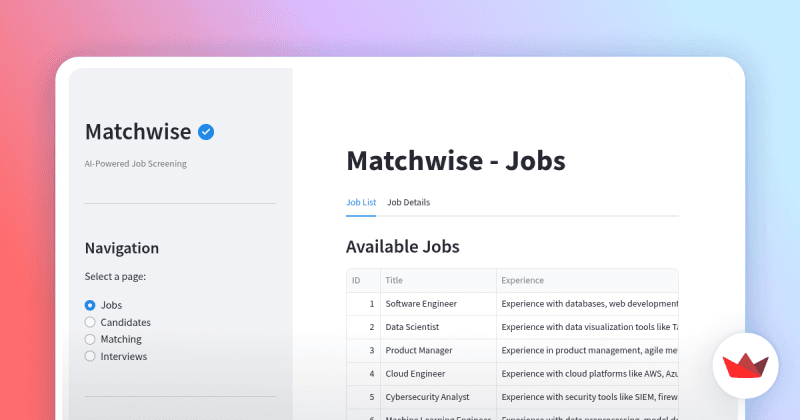Select the Jobs radio button

[x=90, y=305]
